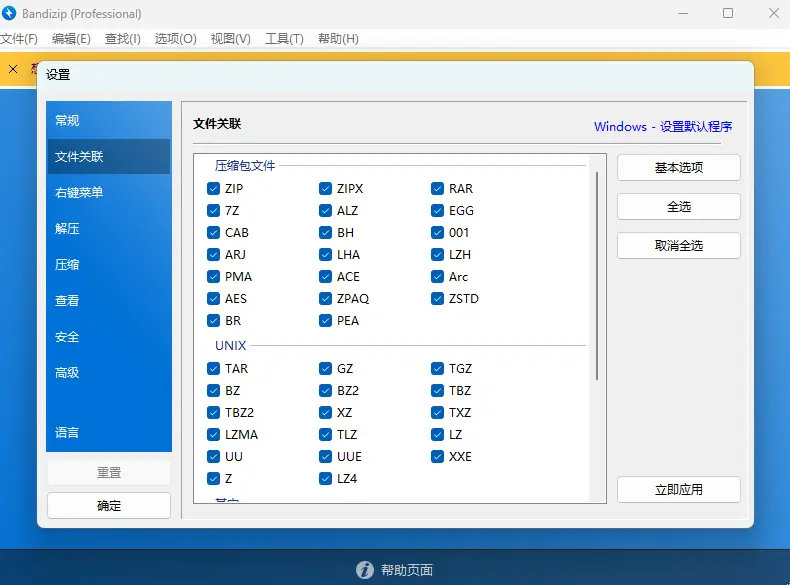790x585 pixels.
Task: Toggle the LZMA checkbox
Action: click(213, 434)
